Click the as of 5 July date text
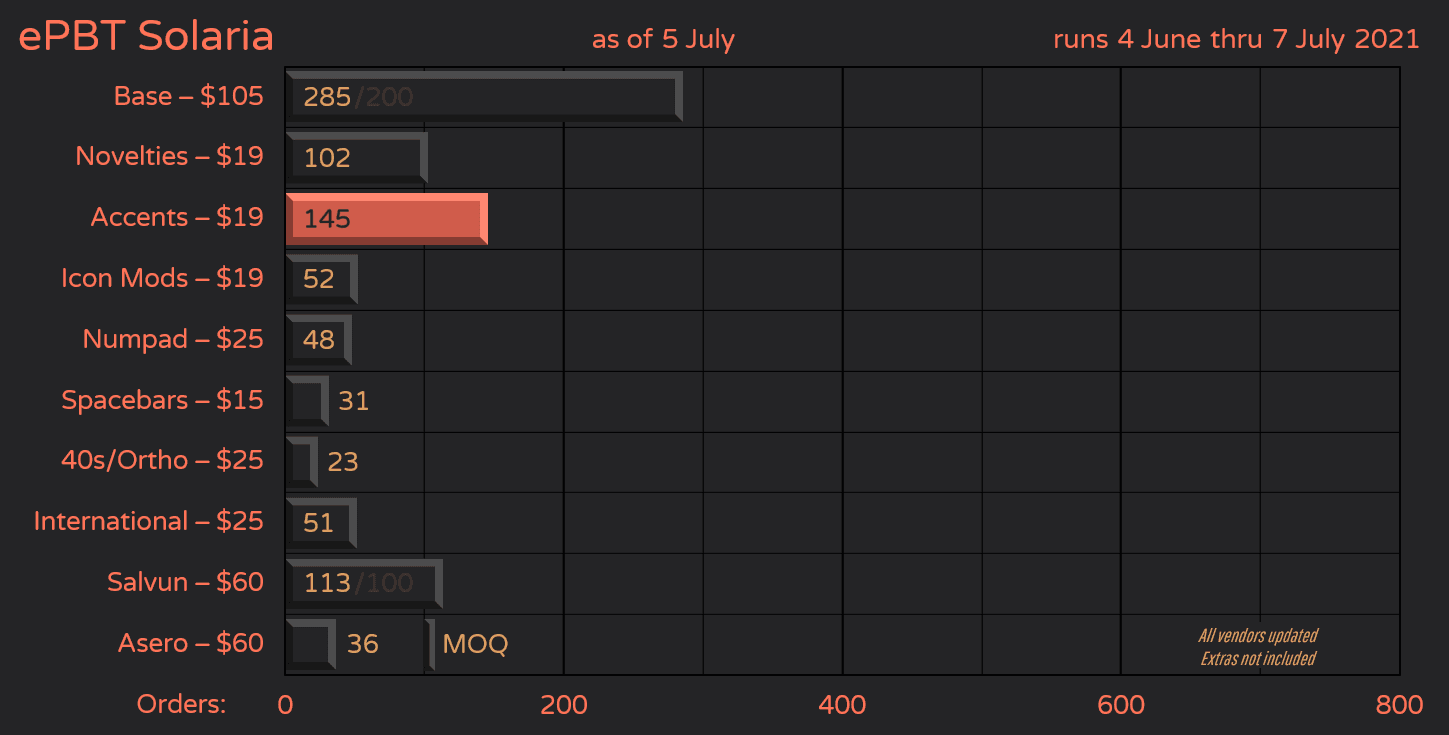Image resolution: width=1449 pixels, height=735 pixels. point(662,40)
